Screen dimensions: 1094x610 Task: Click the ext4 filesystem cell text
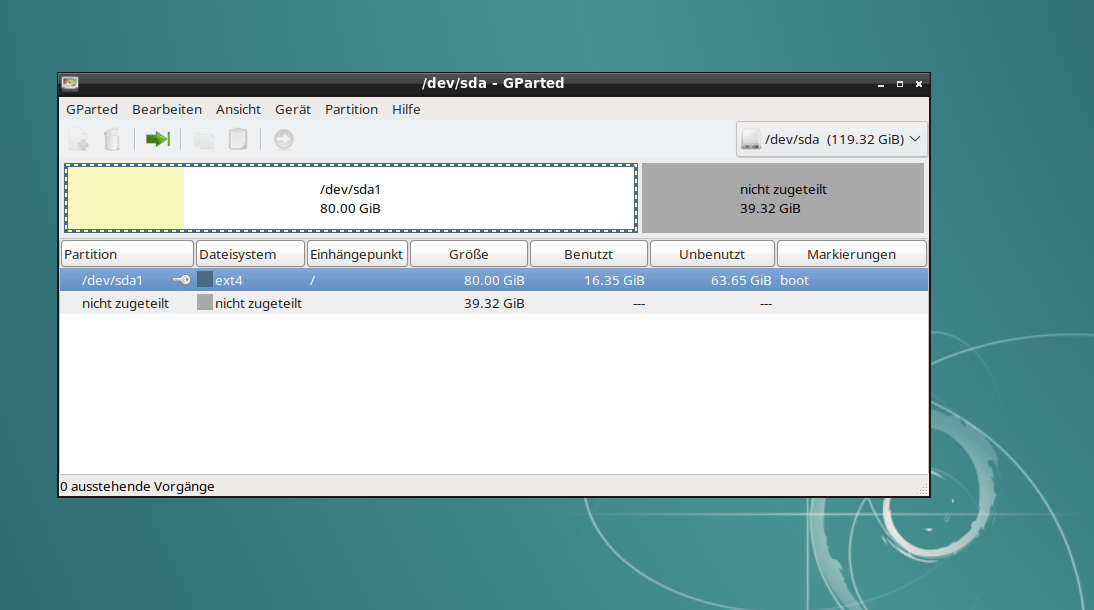point(229,280)
